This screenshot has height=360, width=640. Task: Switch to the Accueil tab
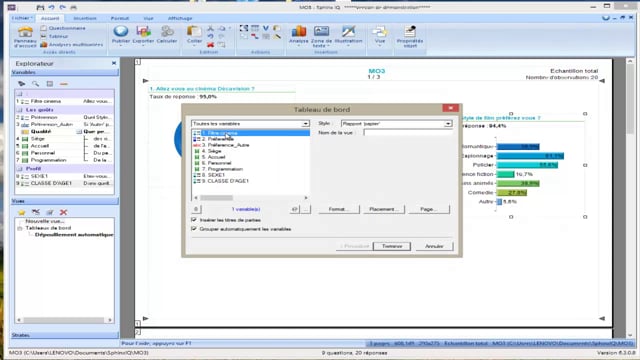click(50, 18)
